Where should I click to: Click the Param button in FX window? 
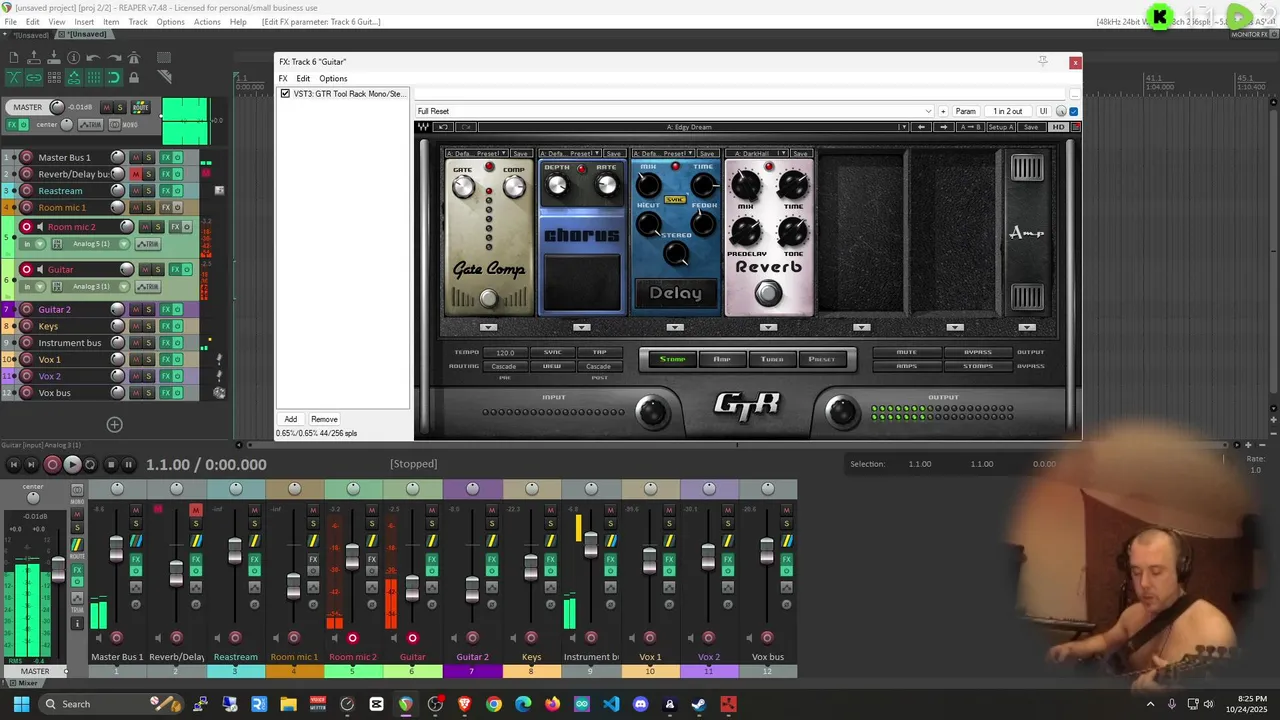(x=965, y=111)
